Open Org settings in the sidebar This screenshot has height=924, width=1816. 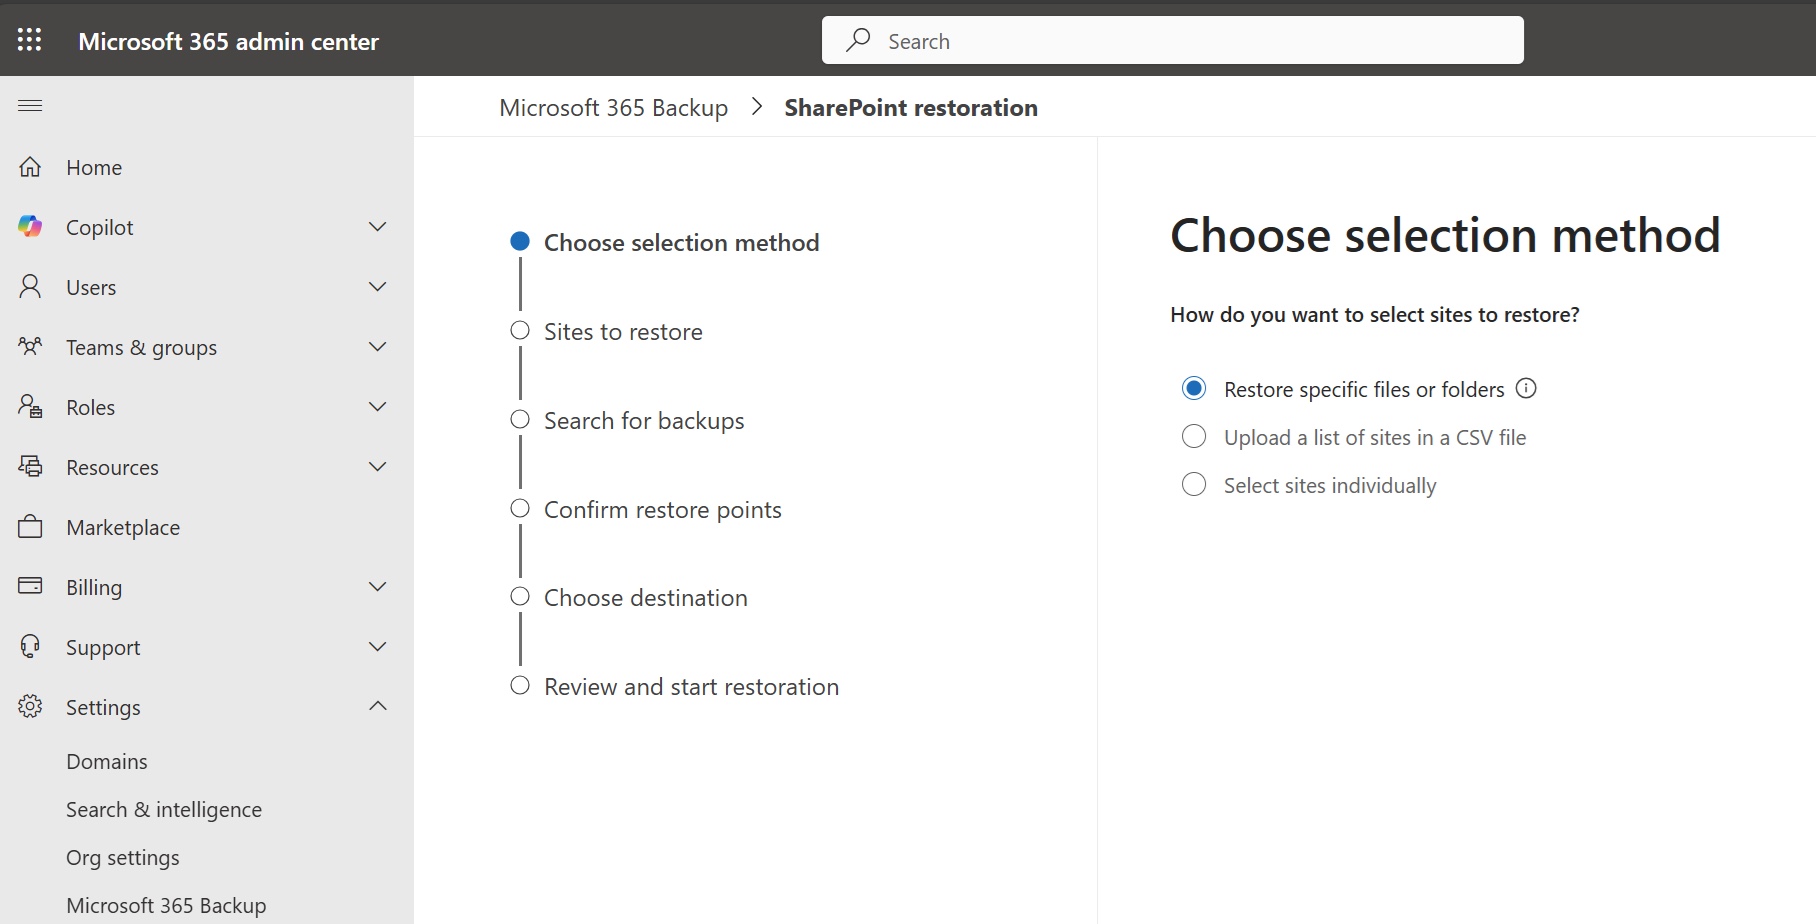(123, 858)
